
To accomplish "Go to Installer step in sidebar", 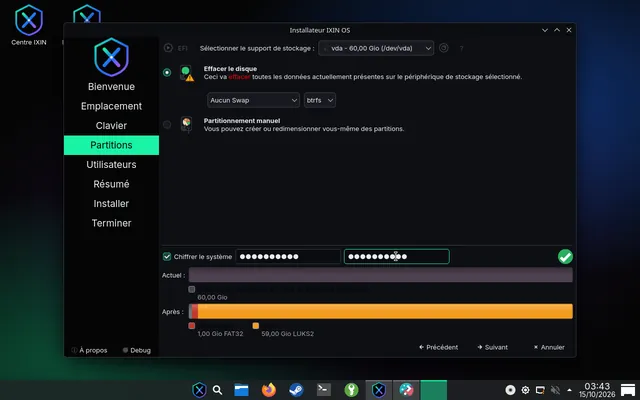I will 111,204.
